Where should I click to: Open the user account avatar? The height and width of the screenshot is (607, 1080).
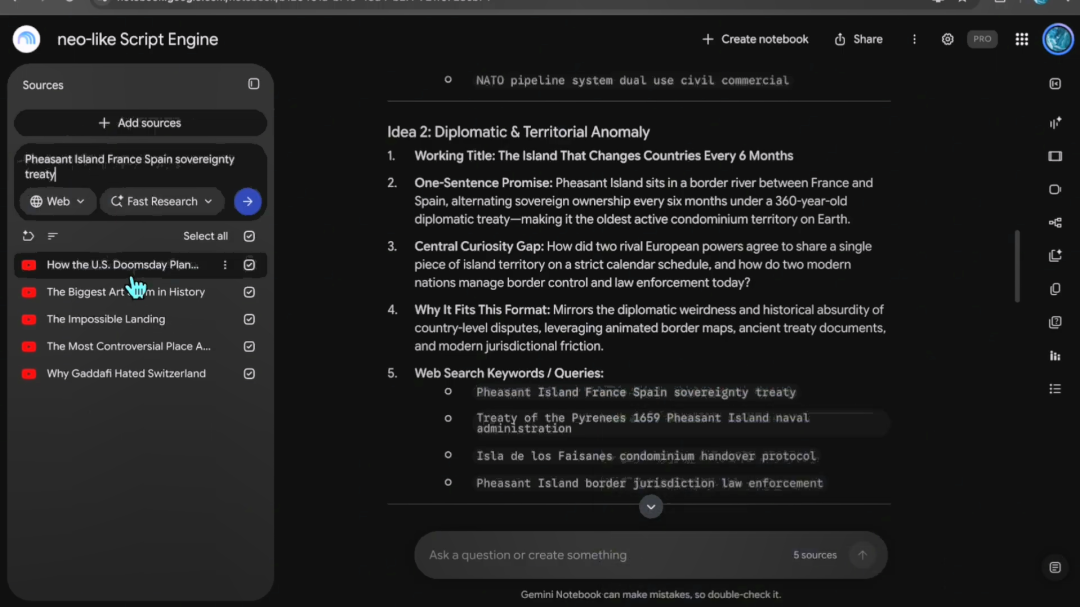[1058, 39]
